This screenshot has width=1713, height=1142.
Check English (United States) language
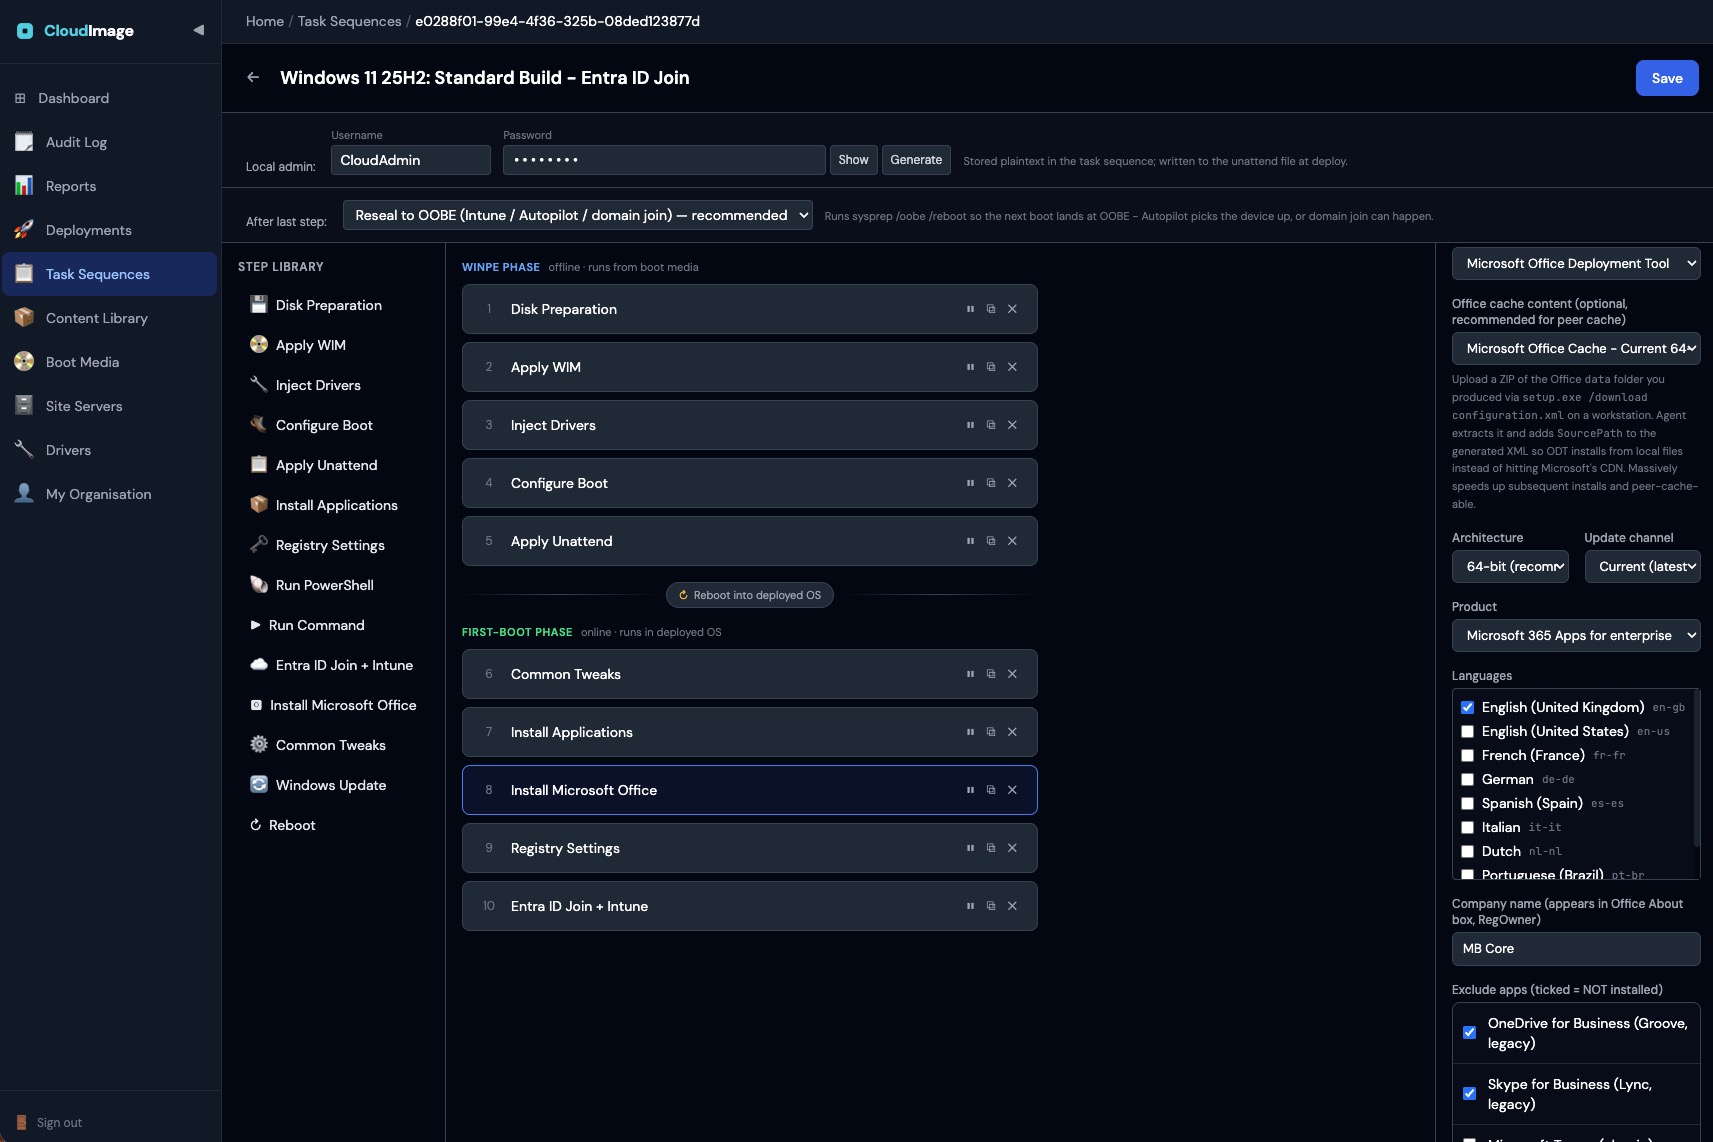(x=1467, y=731)
